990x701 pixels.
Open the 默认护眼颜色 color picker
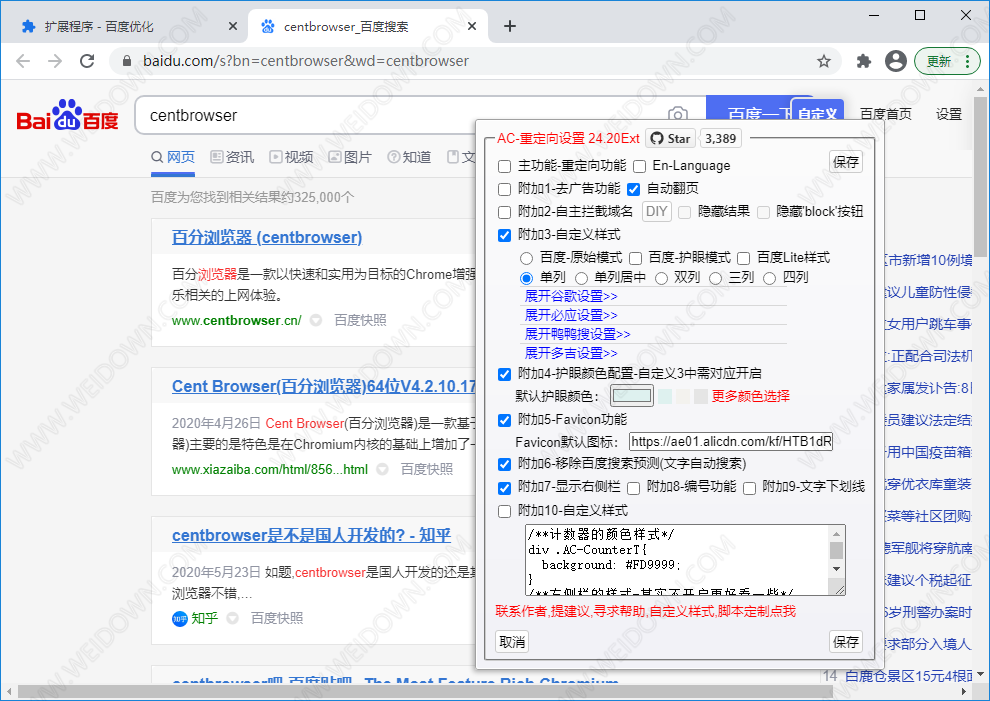pos(632,396)
